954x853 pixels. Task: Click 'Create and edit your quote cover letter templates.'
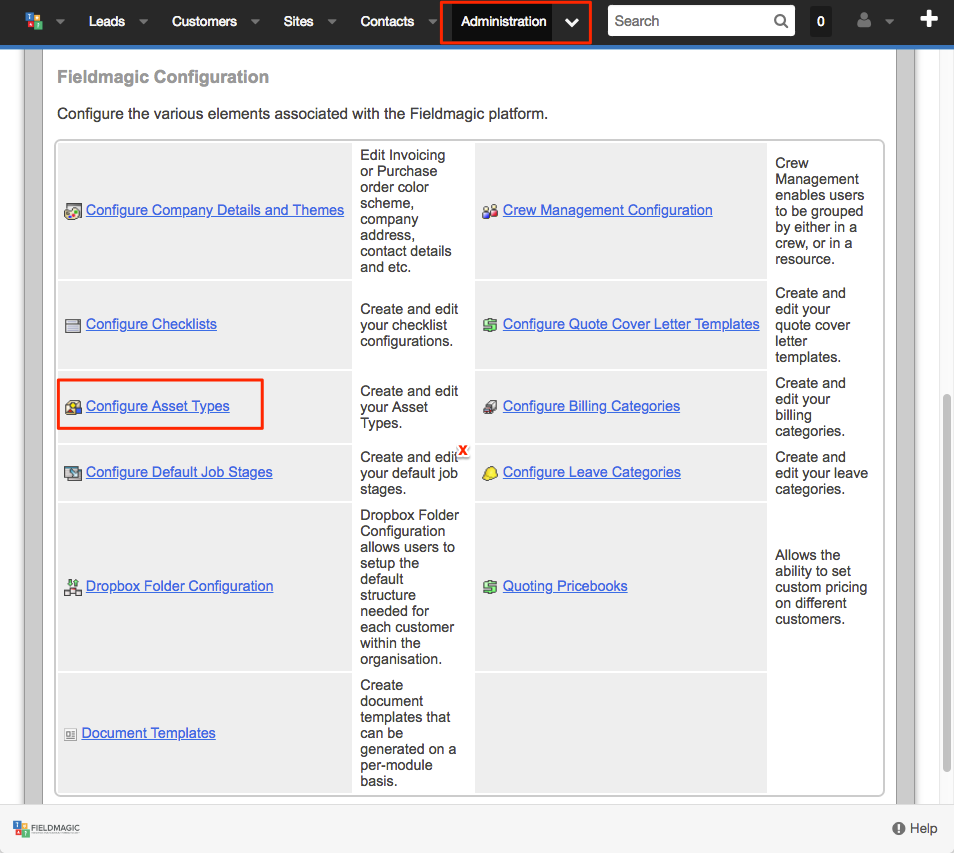pyautogui.click(x=812, y=325)
